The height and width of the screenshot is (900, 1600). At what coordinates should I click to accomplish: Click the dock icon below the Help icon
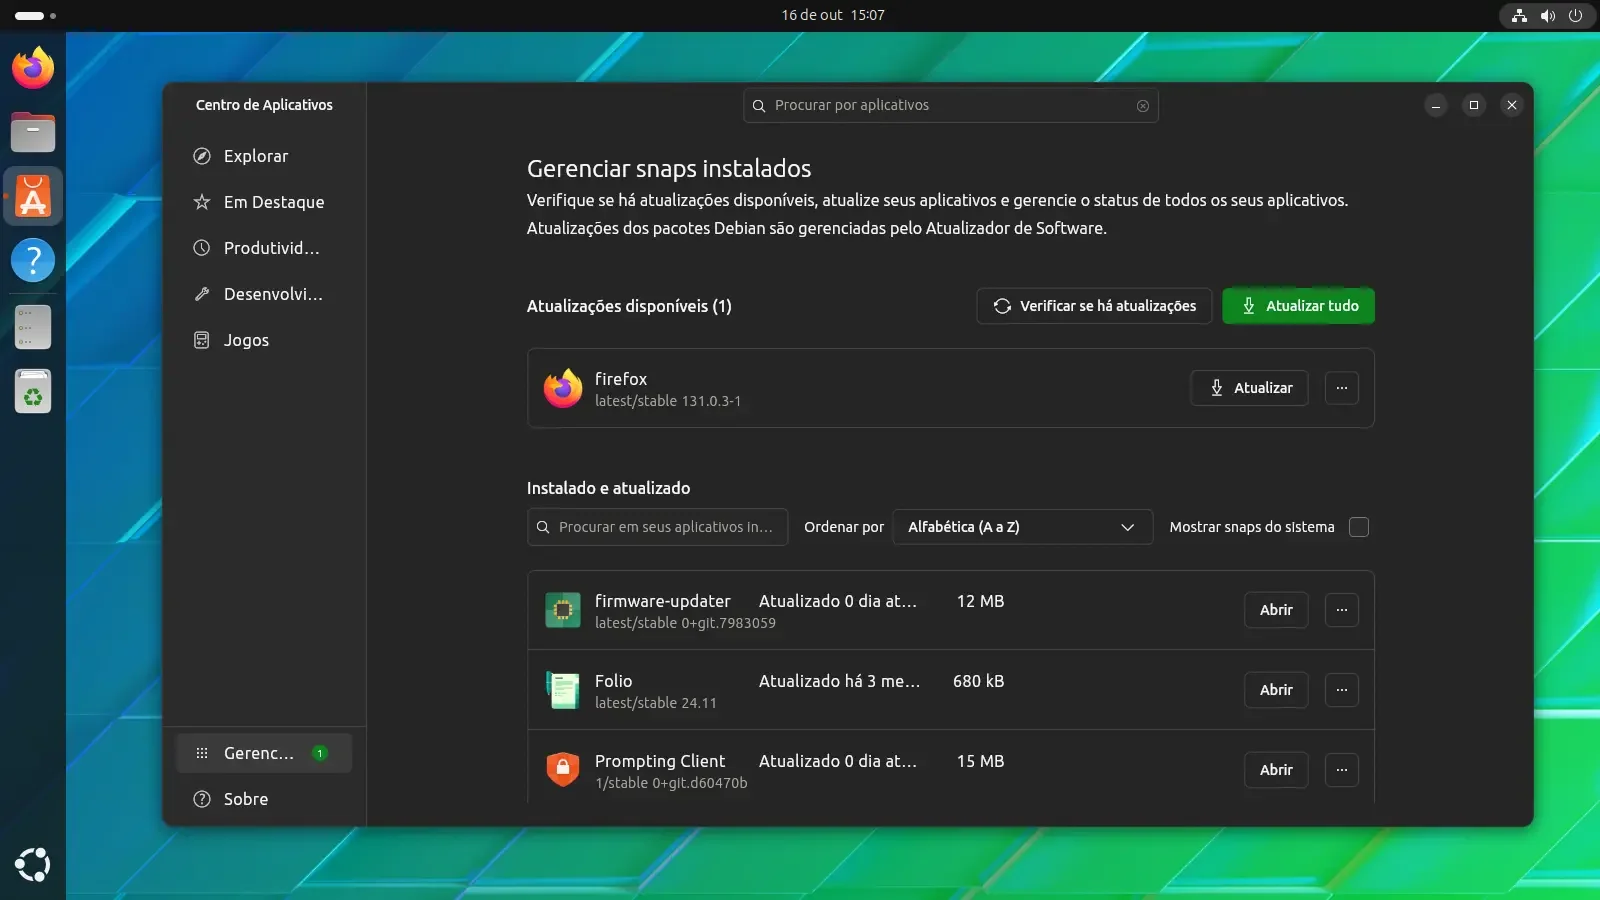click(x=33, y=327)
